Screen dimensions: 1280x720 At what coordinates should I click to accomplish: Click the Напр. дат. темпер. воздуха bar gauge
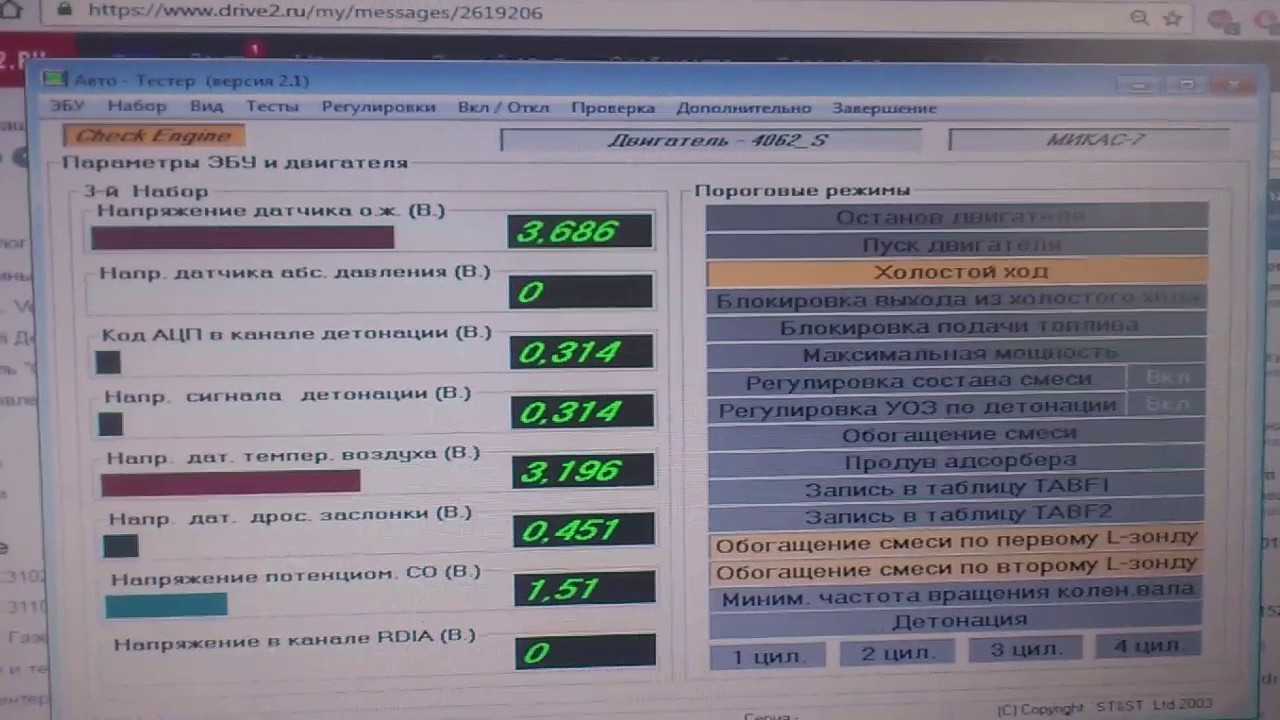coord(230,483)
